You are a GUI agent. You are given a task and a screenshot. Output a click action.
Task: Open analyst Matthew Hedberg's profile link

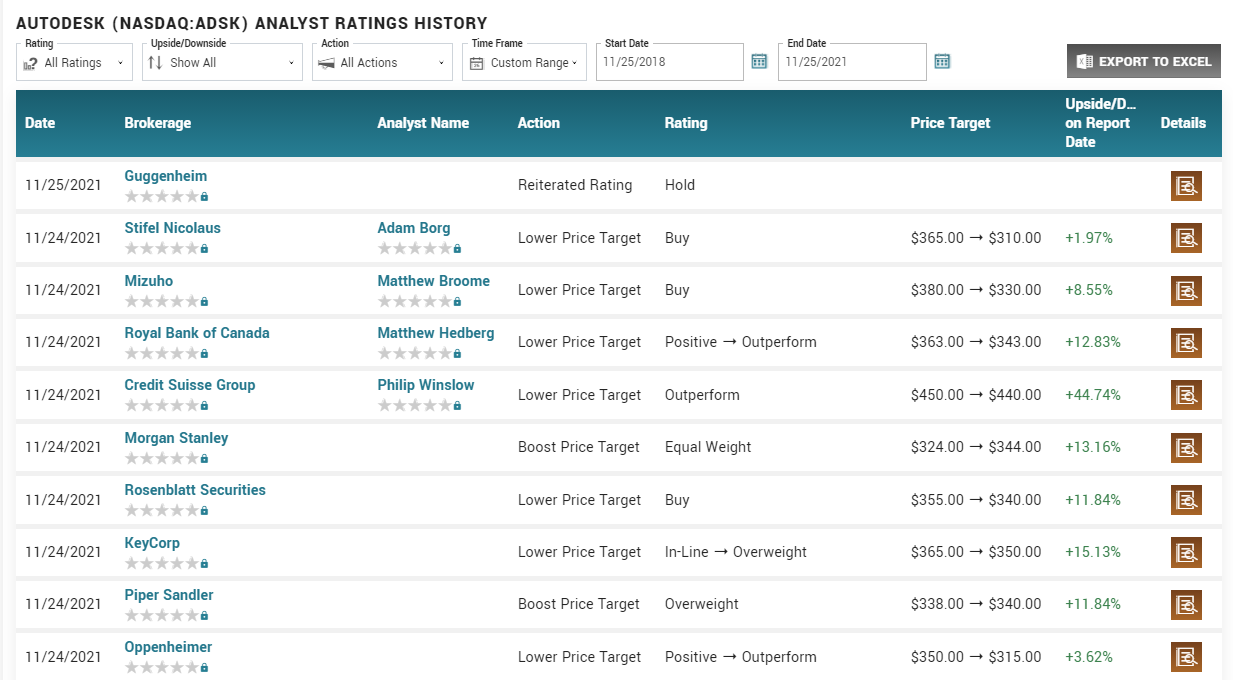(x=436, y=333)
